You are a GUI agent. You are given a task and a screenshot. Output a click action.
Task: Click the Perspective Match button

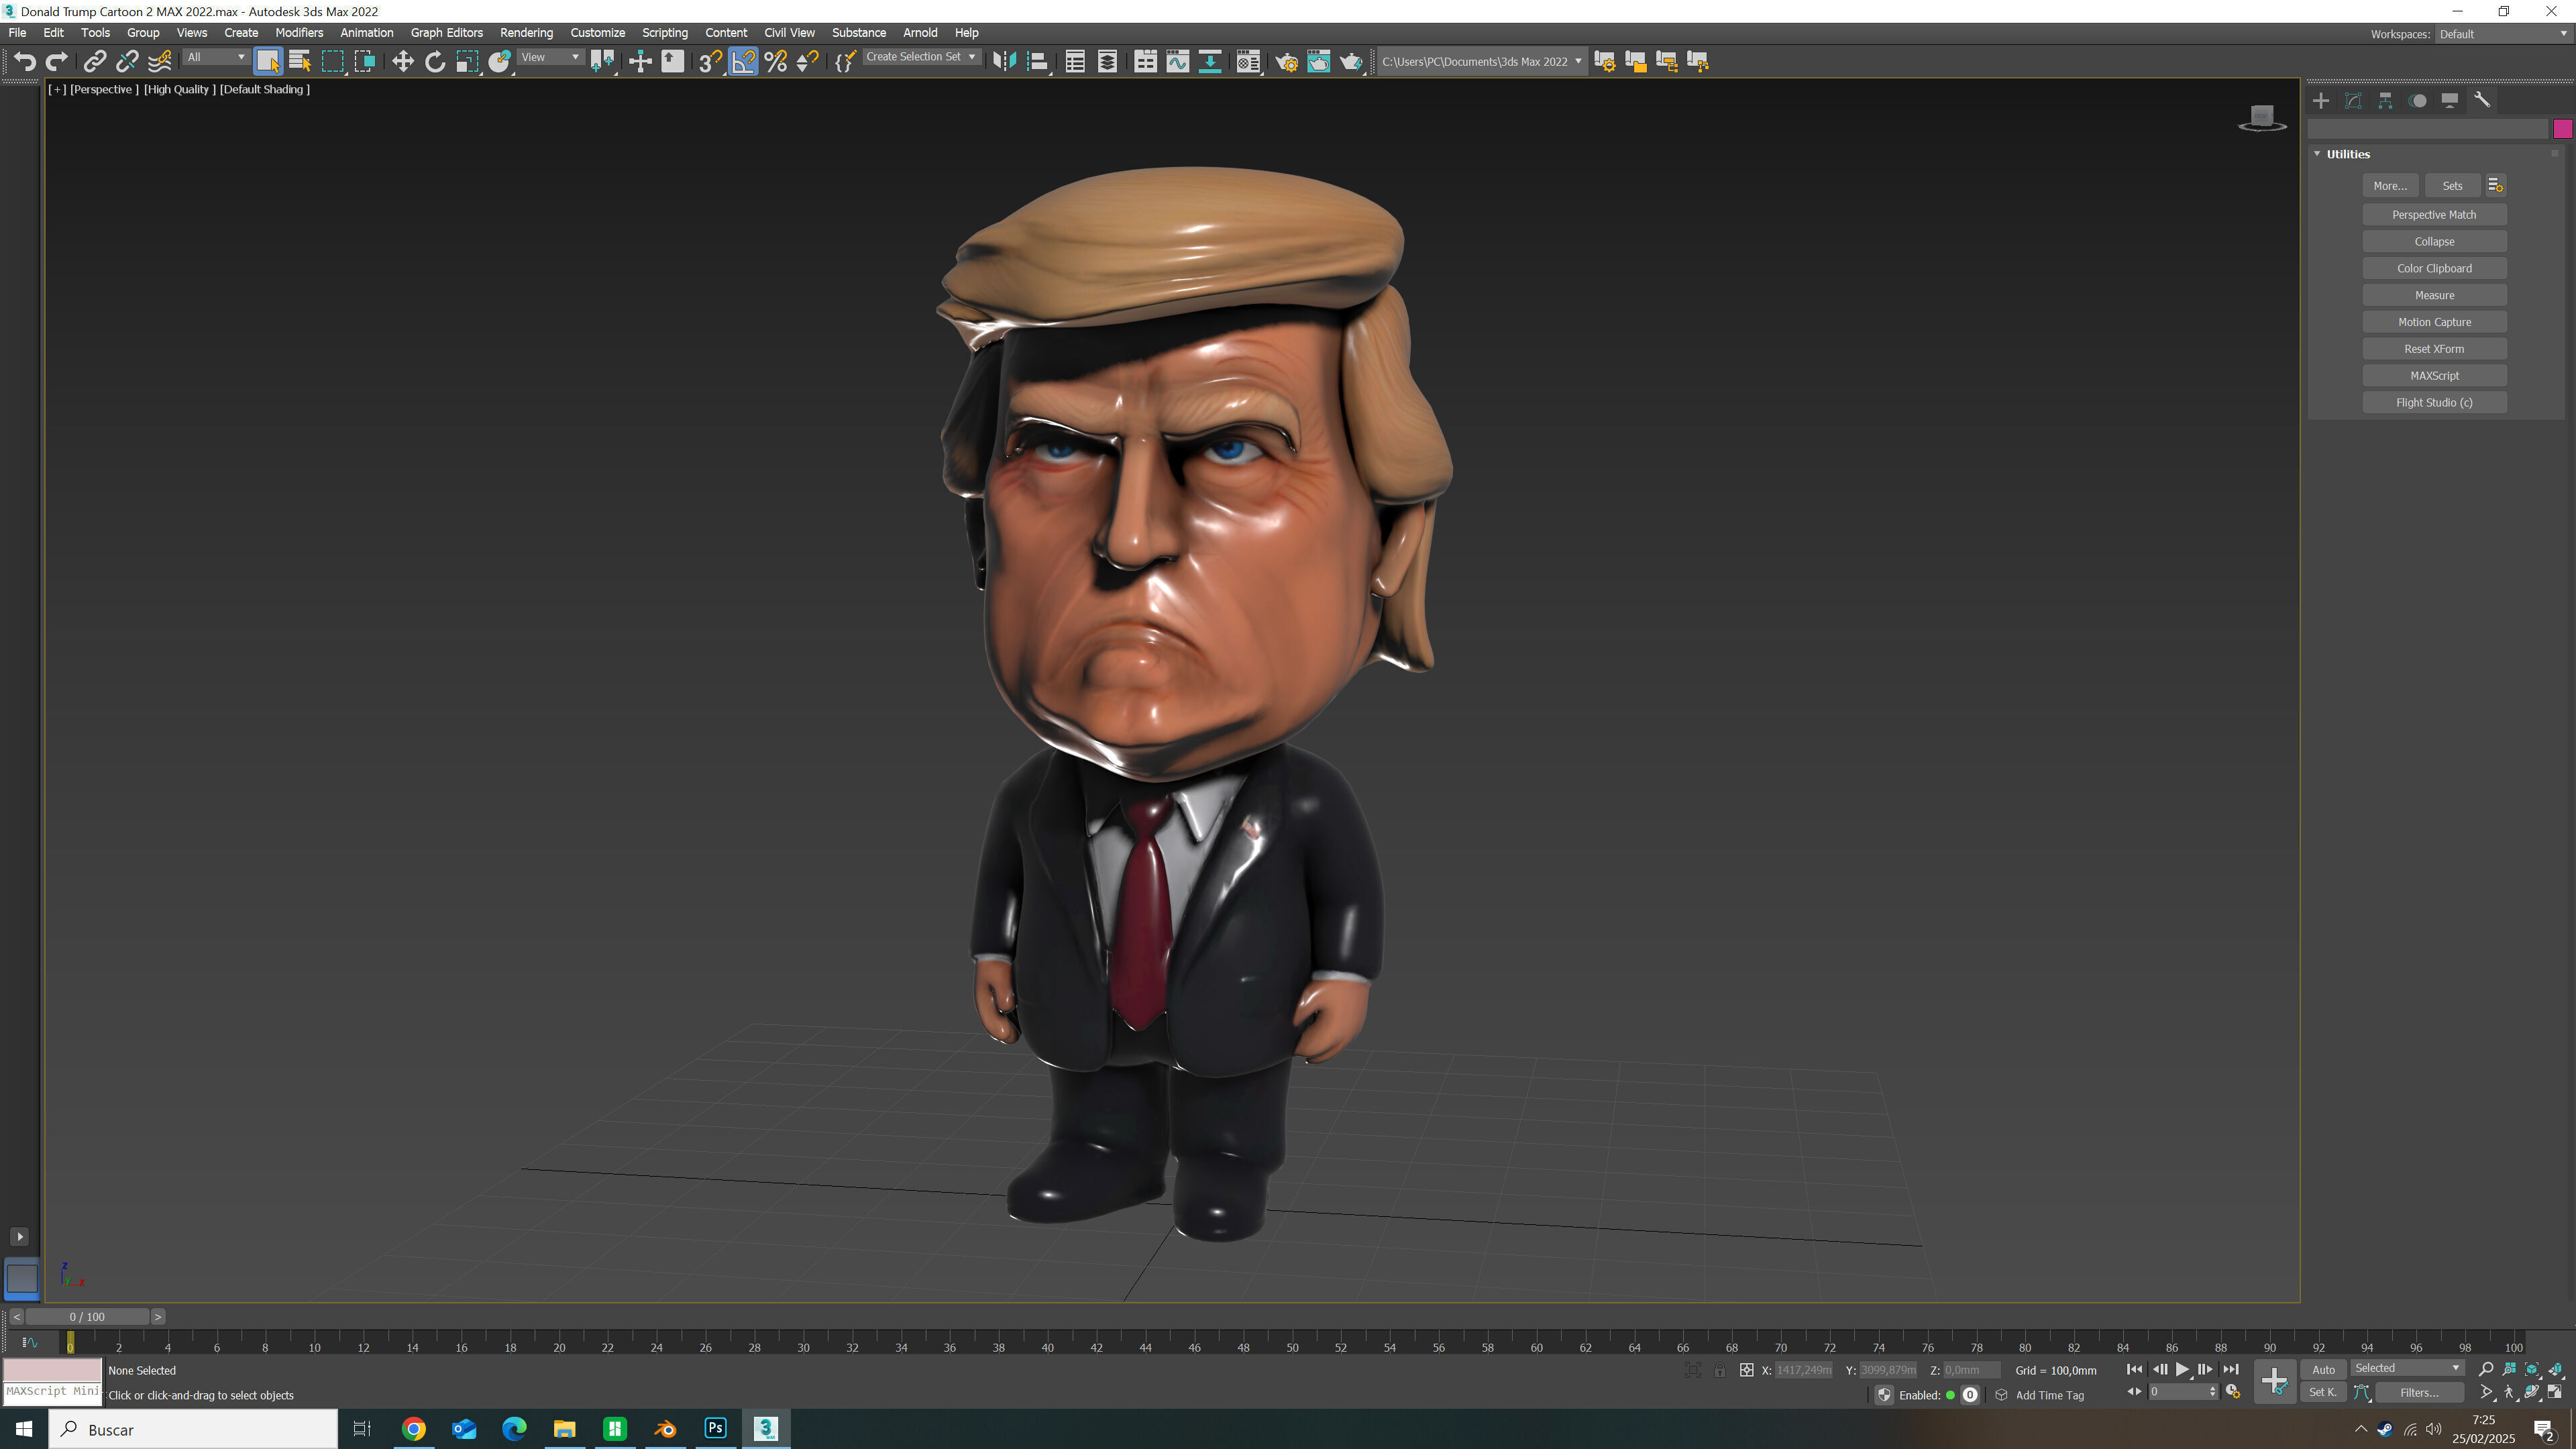click(x=2434, y=215)
